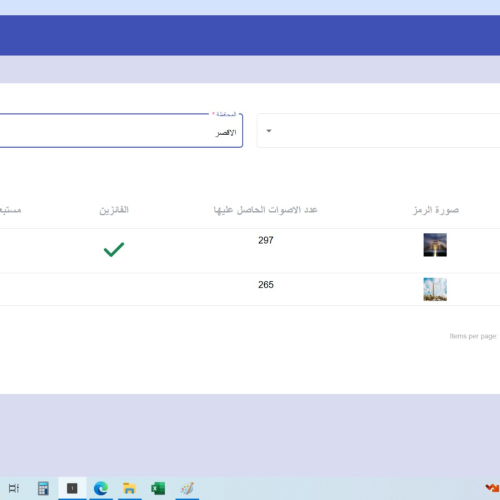The image size is (500, 500).
Task: Open the symbol thumbnail in the 297 row
Action: (435, 245)
